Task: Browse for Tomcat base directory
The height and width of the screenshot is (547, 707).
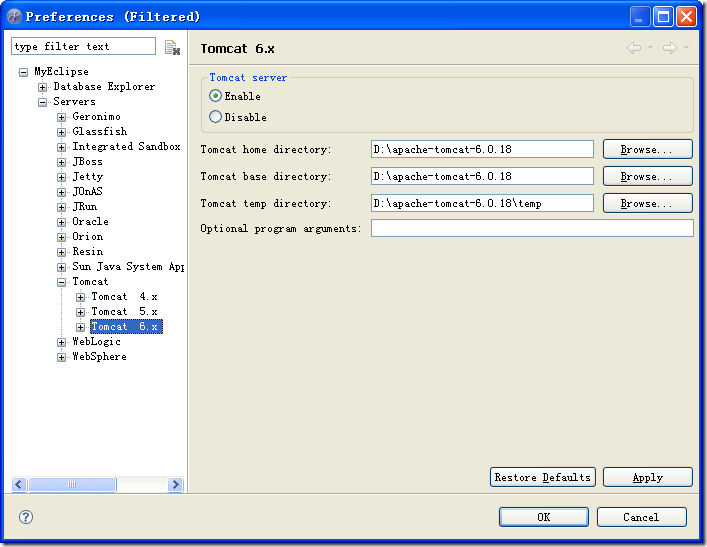Action: coord(647,176)
